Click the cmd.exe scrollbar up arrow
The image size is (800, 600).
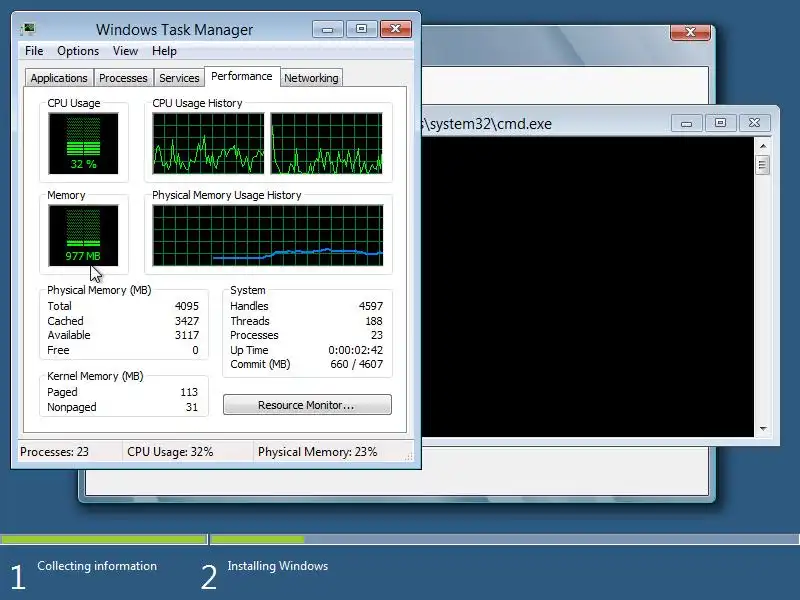(x=763, y=146)
